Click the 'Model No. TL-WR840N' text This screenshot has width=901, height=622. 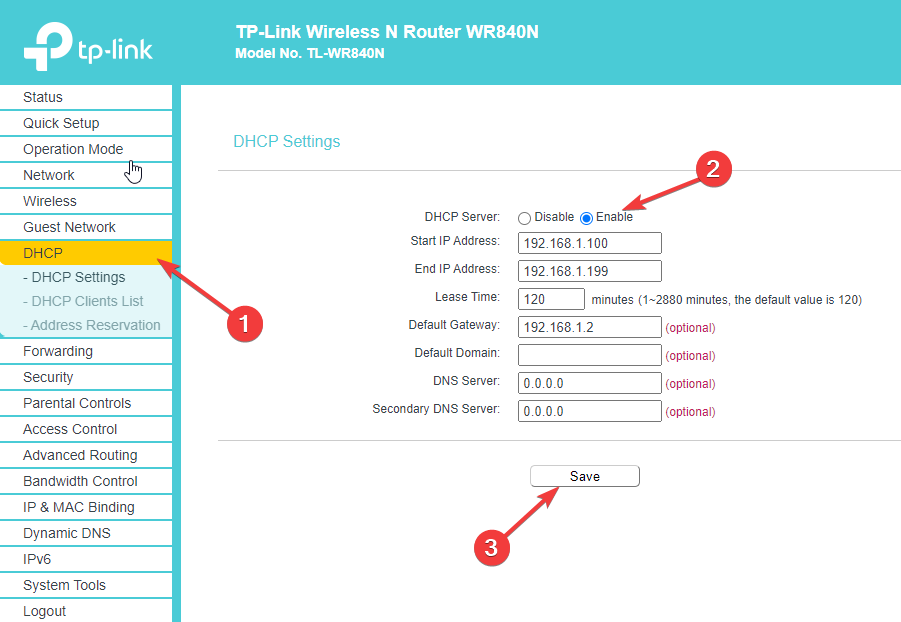click(310, 53)
